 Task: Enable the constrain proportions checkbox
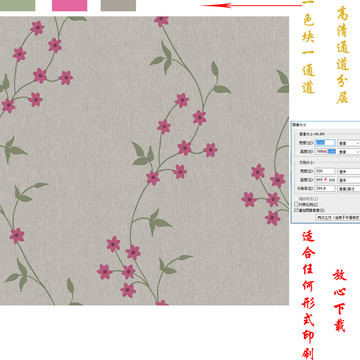point(296,204)
